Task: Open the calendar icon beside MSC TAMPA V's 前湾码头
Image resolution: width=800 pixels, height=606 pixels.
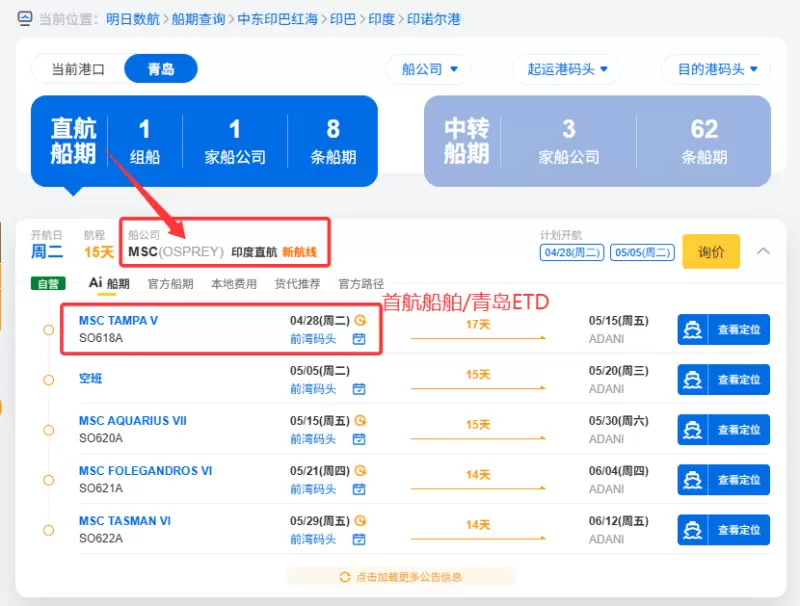Action: click(x=360, y=339)
